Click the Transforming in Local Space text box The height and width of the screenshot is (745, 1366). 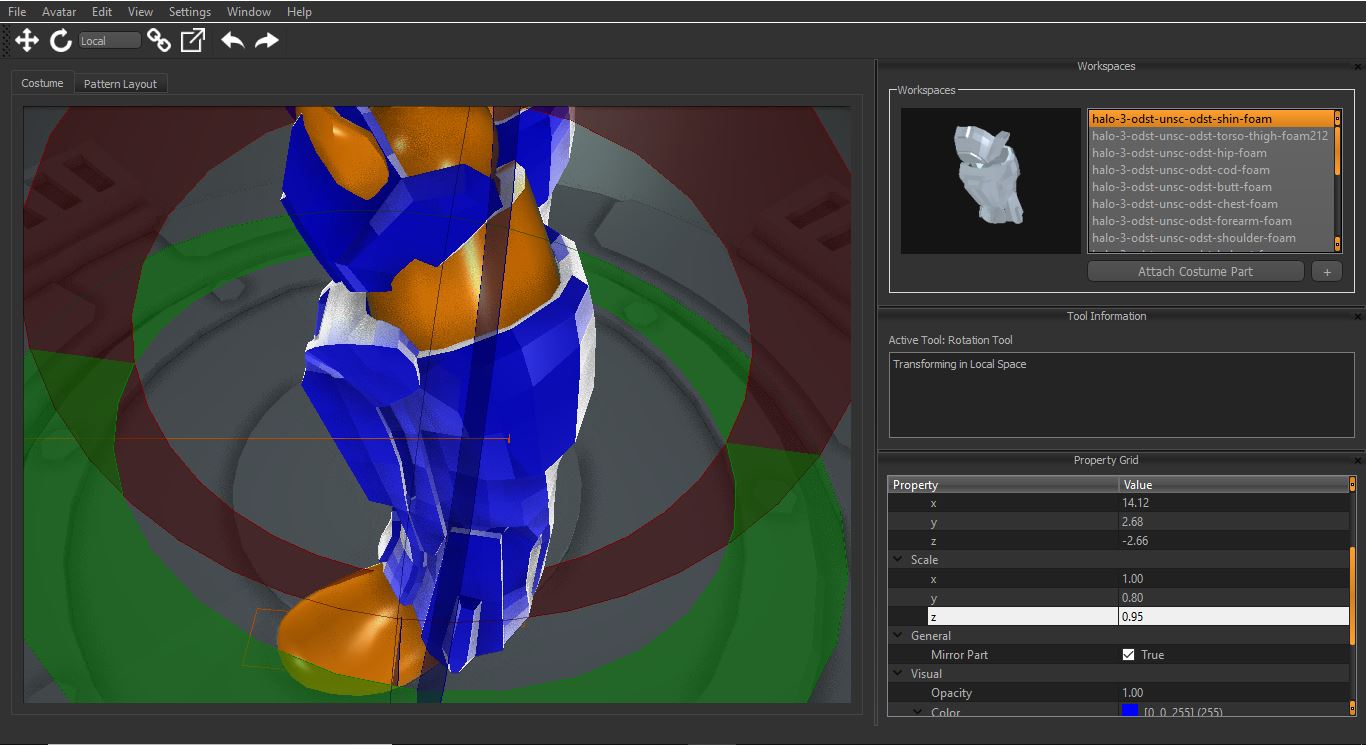tap(1121, 394)
